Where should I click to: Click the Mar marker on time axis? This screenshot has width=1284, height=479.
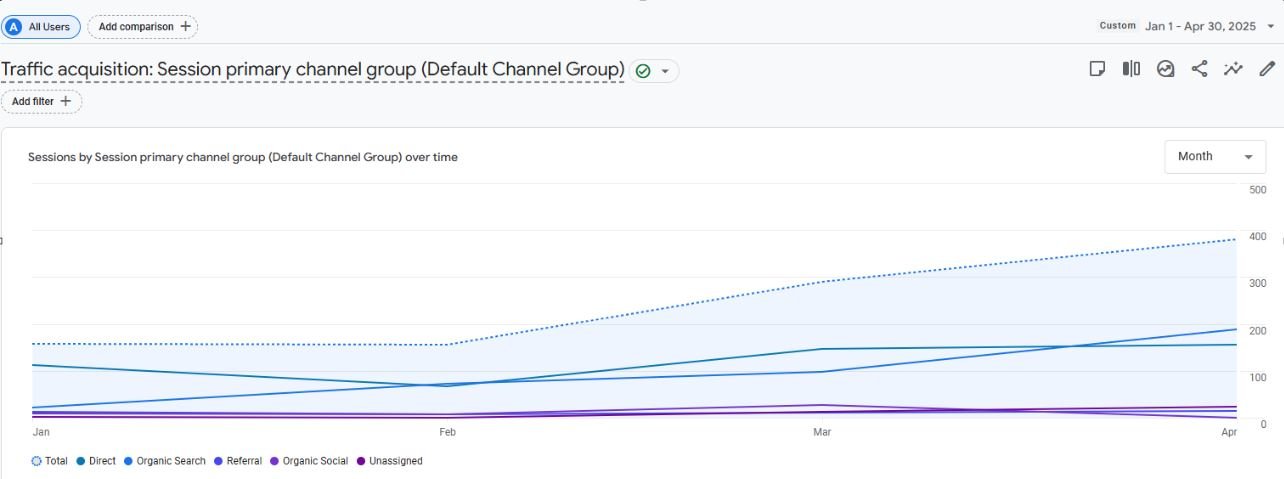pos(822,432)
